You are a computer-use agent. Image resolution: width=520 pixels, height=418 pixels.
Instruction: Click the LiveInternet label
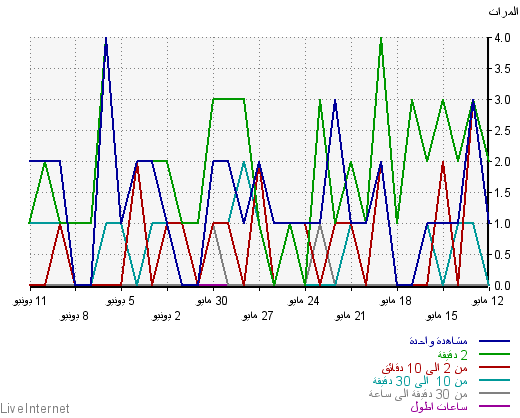coord(35,408)
